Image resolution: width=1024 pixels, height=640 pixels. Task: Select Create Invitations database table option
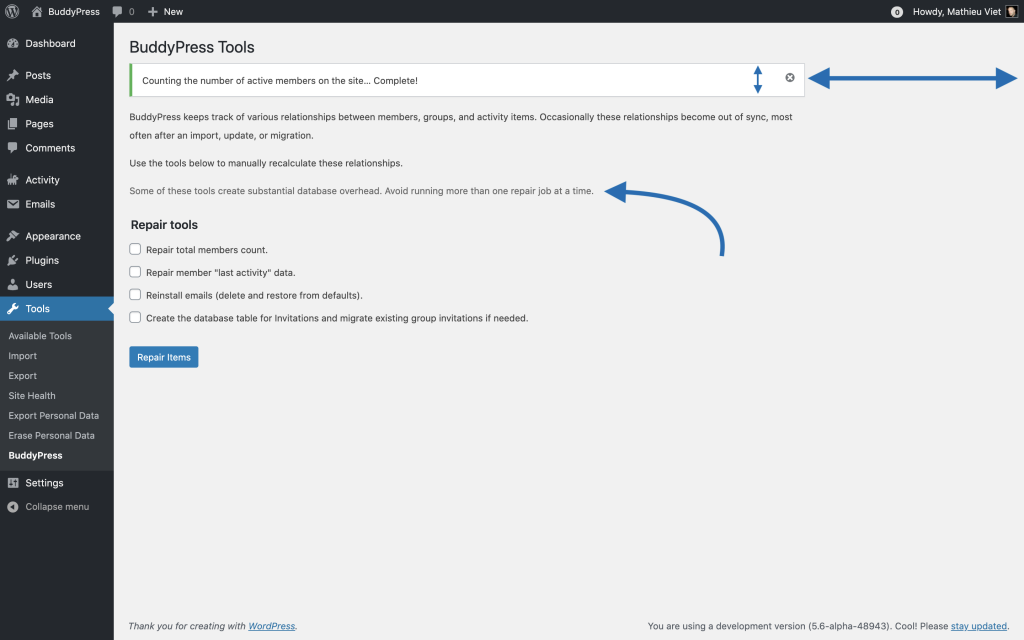tap(135, 317)
